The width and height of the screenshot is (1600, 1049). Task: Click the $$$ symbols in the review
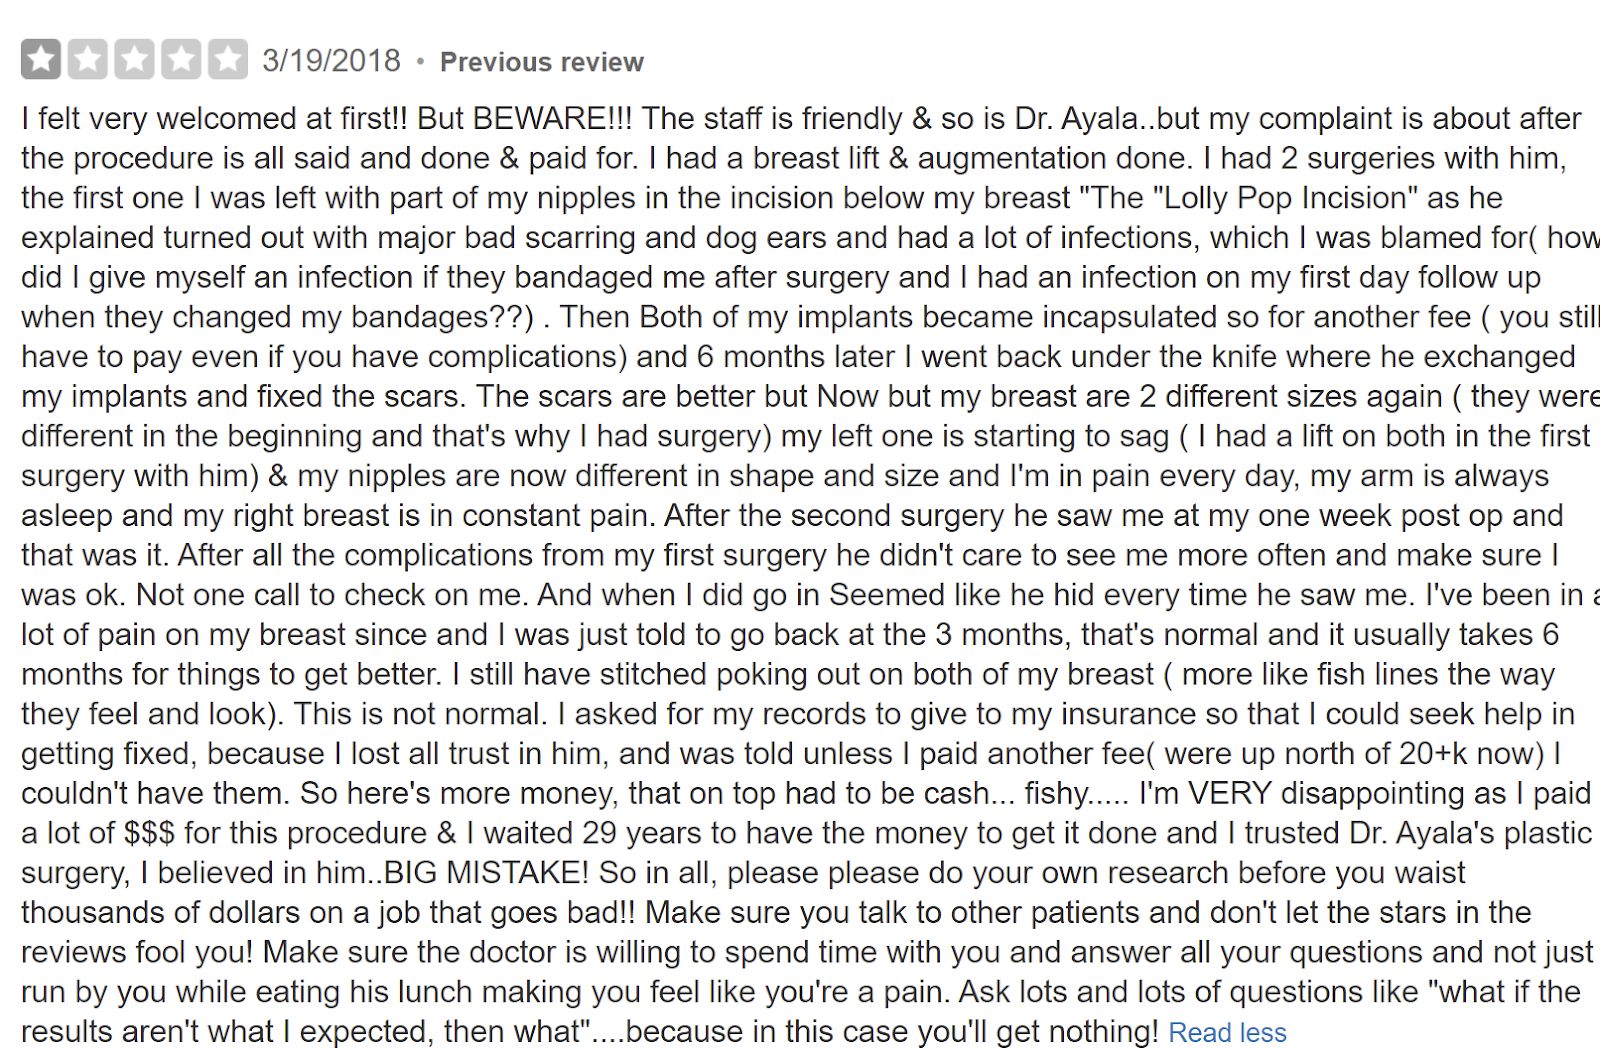click(150, 833)
